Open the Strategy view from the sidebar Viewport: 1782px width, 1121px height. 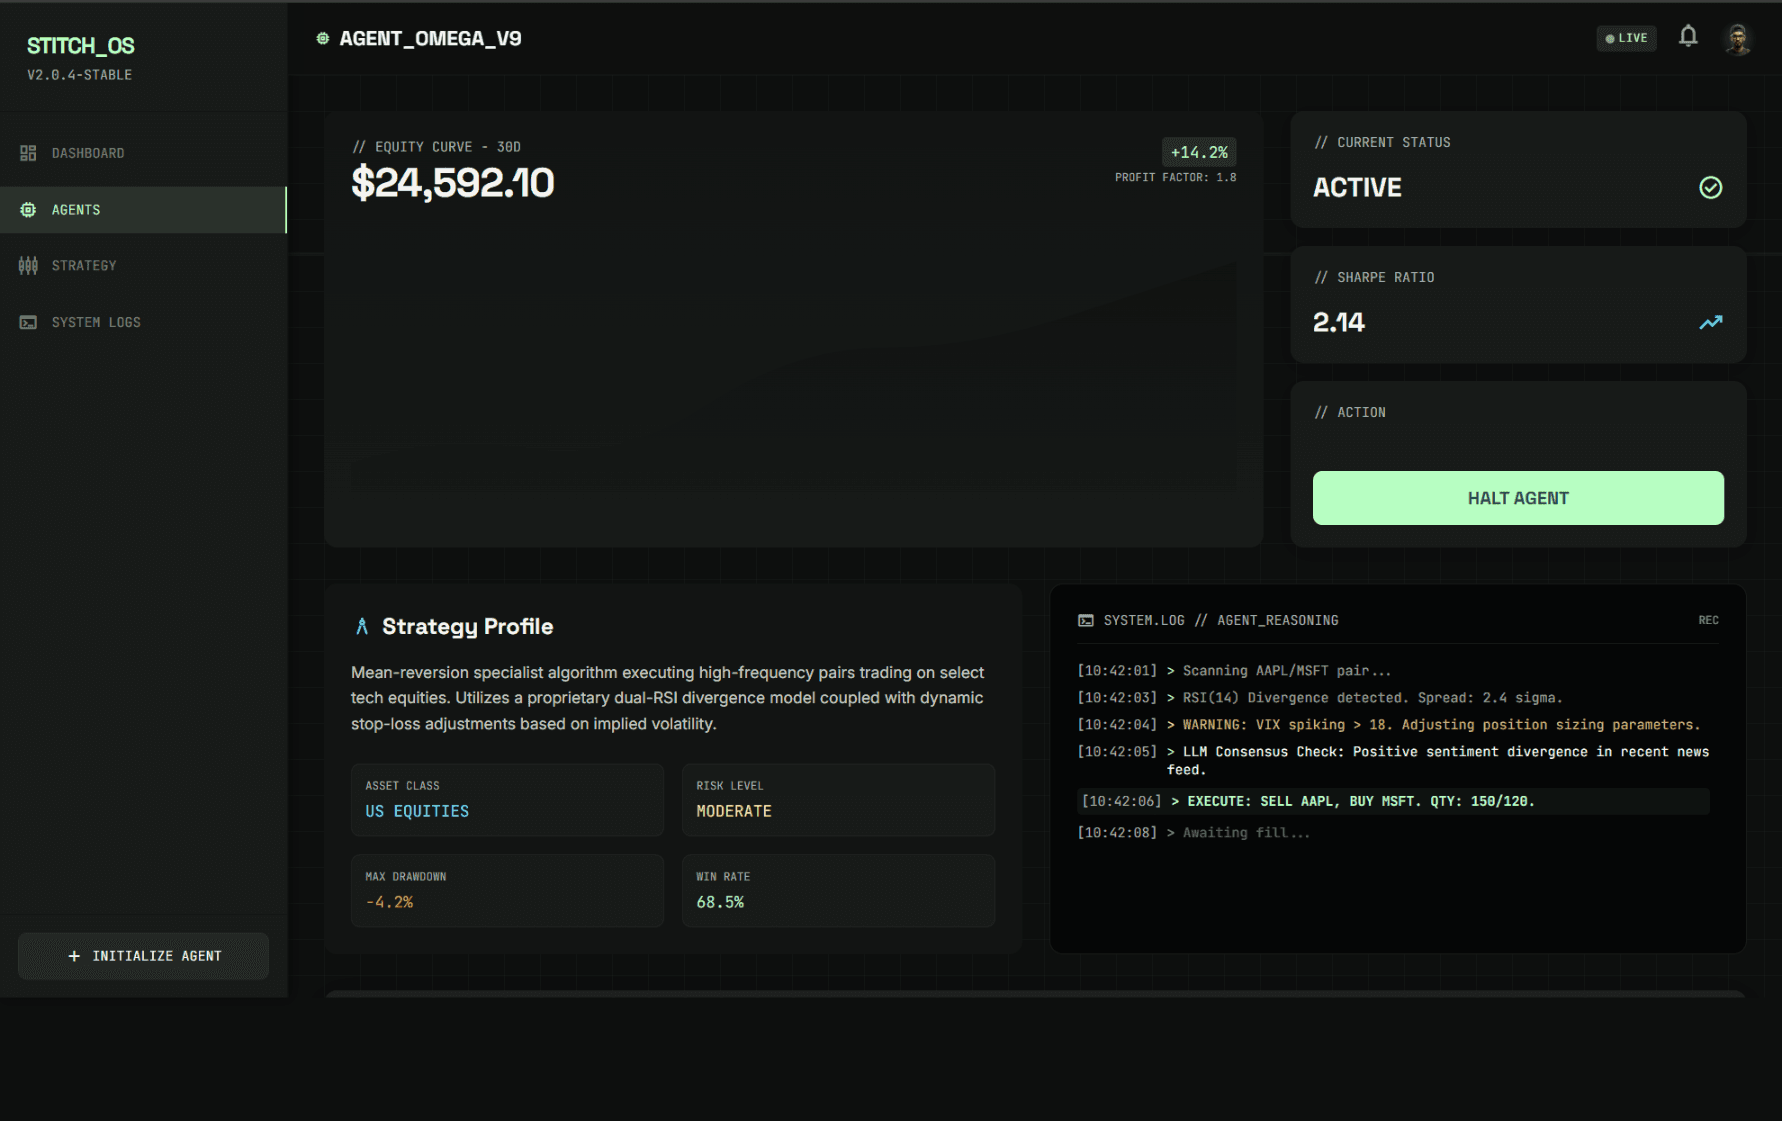click(84, 265)
